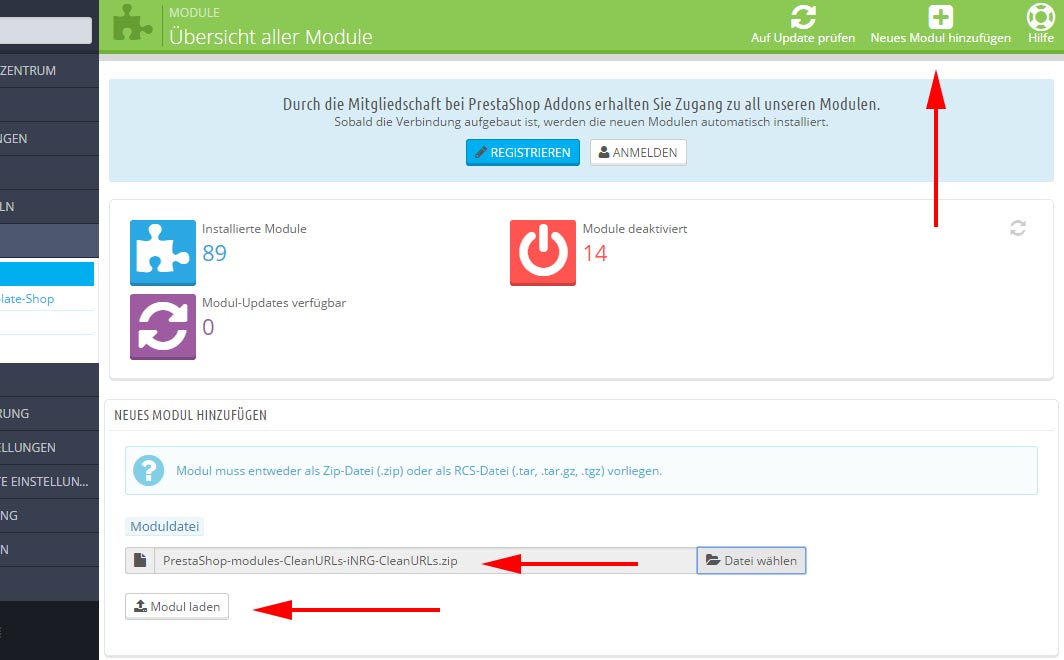Click Neues Modul hinzufügen plus icon
This screenshot has width=1064, height=660.
coord(940,17)
